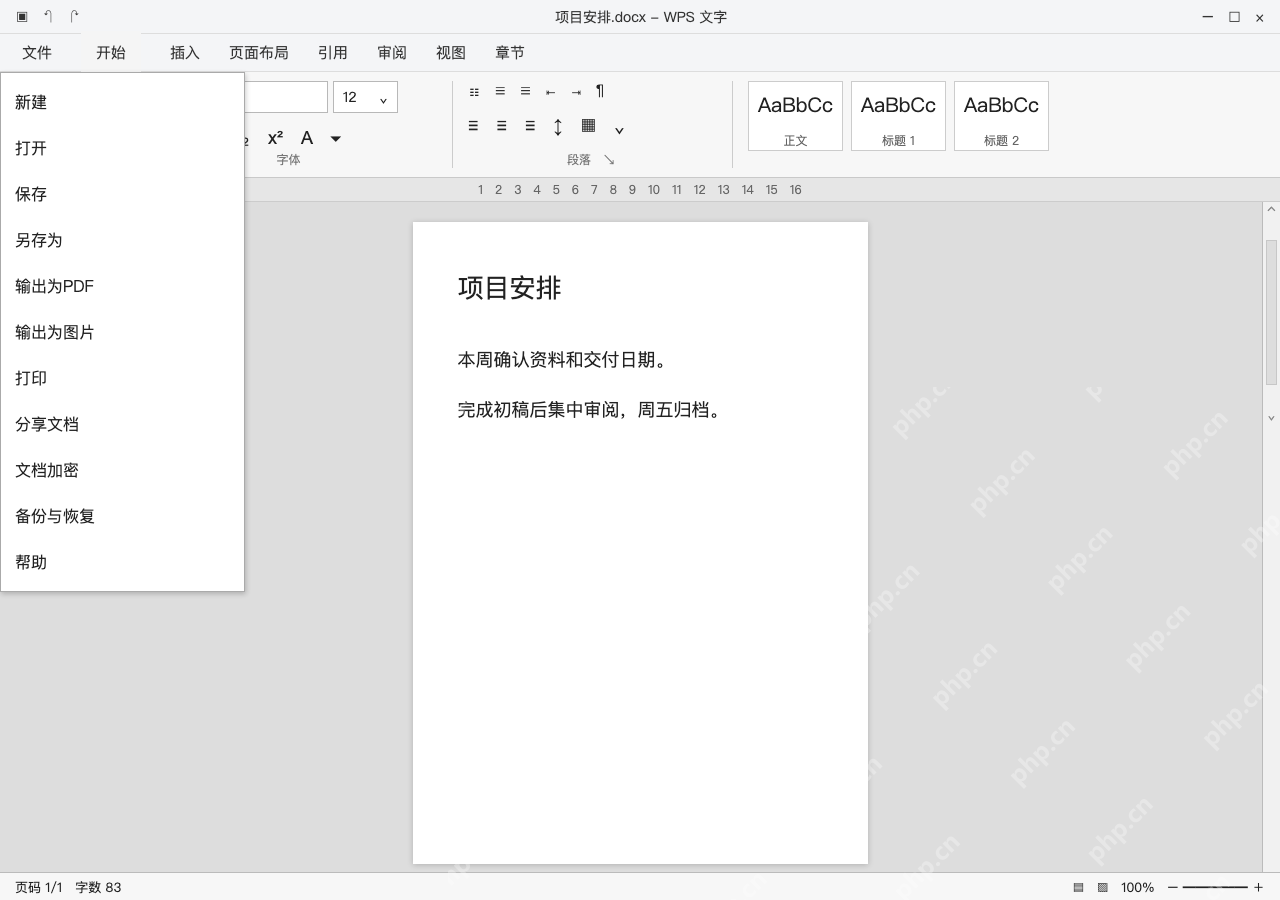The image size is (1280, 900).
Task: Click the scrollbar up arrow
Action: (1271, 210)
